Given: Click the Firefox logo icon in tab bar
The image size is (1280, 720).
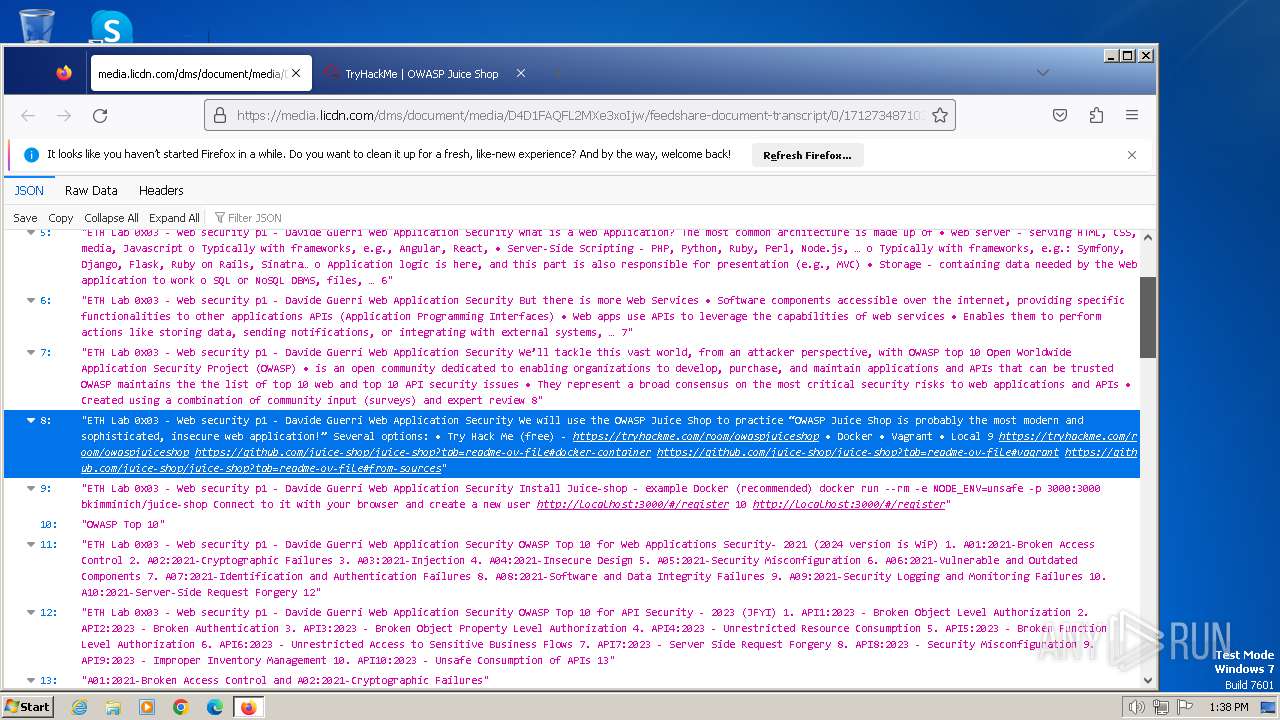Looking at the screenshot, I should coord(64,73).
